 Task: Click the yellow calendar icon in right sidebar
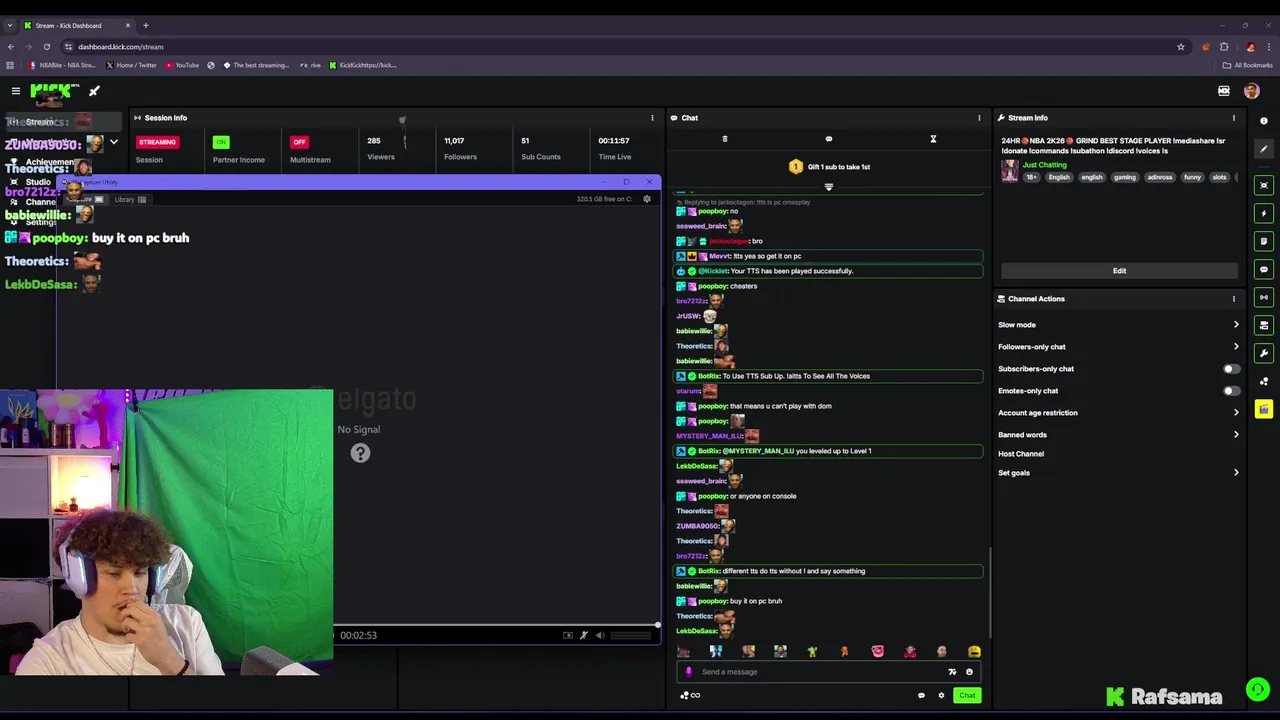pos(1264,409)
